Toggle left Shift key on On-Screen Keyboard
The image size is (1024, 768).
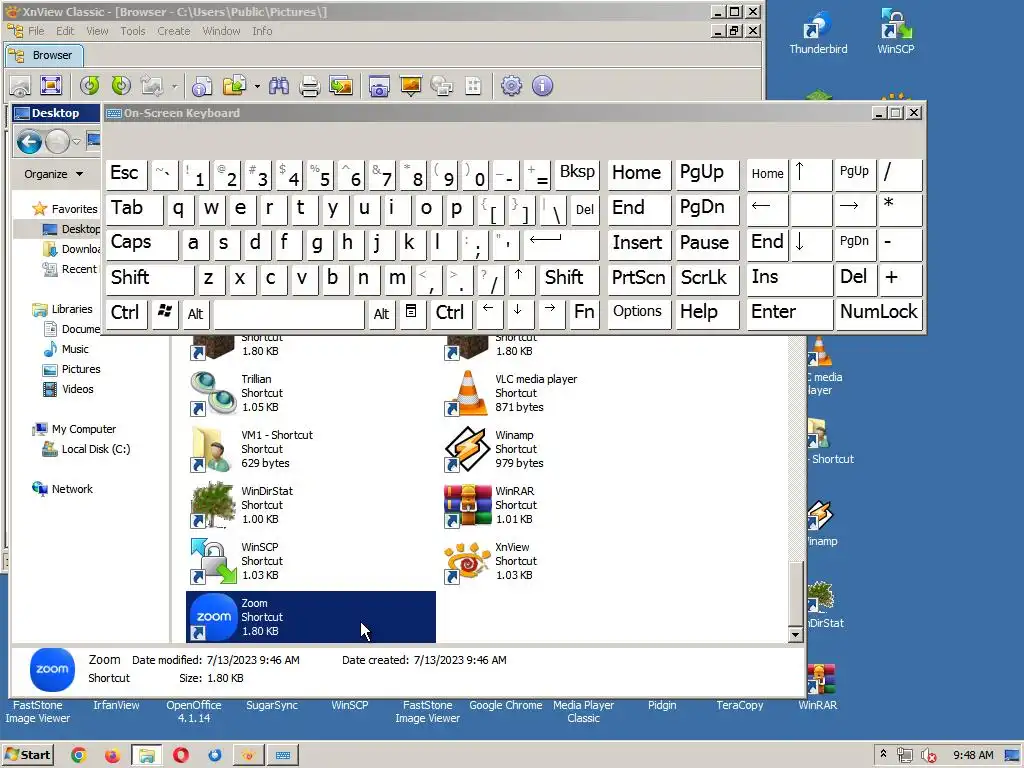coord(150,278)
